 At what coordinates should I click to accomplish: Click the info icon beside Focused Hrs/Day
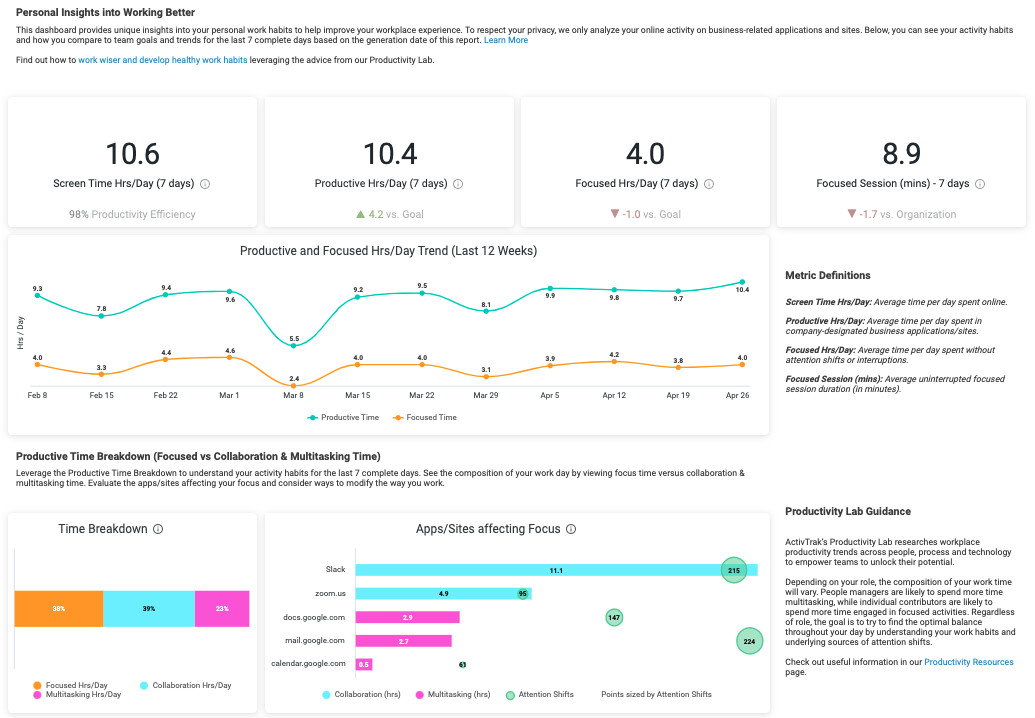click(709, 184)
